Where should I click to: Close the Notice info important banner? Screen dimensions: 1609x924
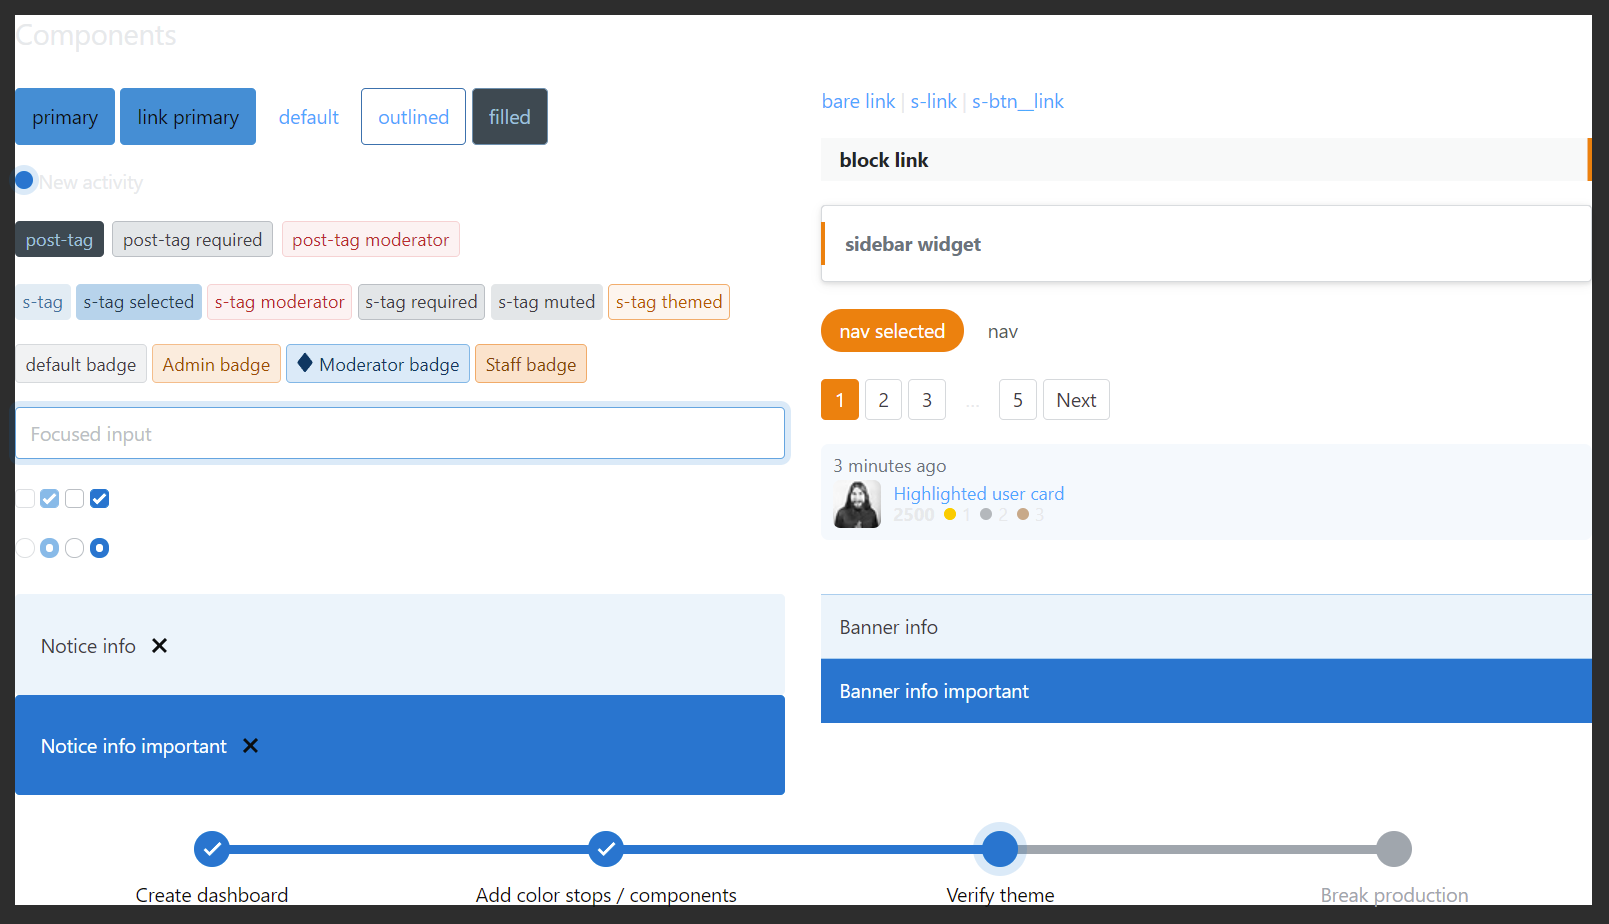point(250,745)
